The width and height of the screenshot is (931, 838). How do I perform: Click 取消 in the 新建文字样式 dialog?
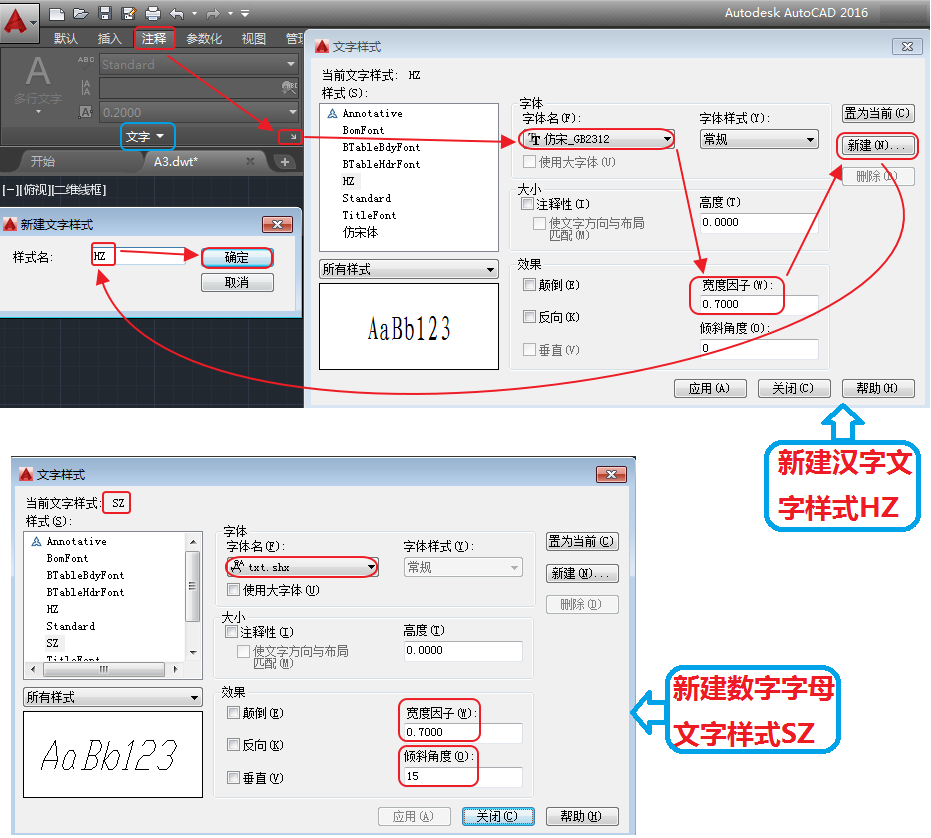point(237,282)
